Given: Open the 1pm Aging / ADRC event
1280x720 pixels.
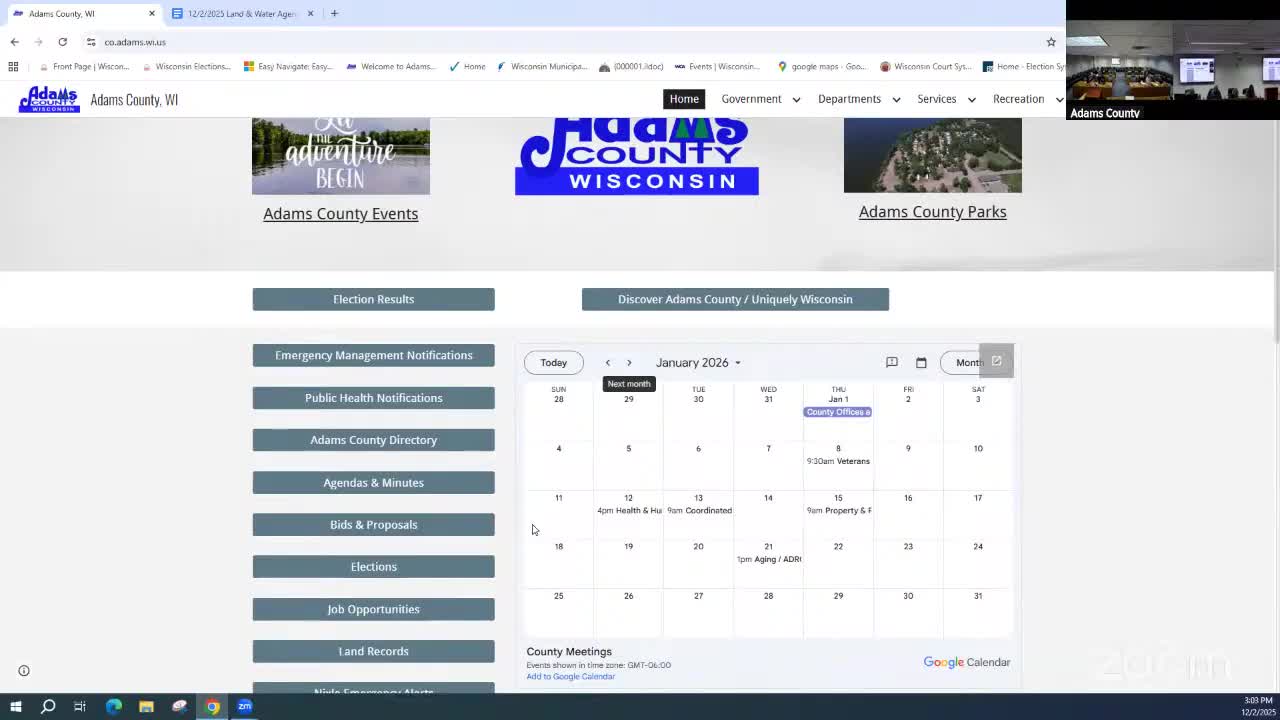Looking at the screenshot, I should click(768, 559).
